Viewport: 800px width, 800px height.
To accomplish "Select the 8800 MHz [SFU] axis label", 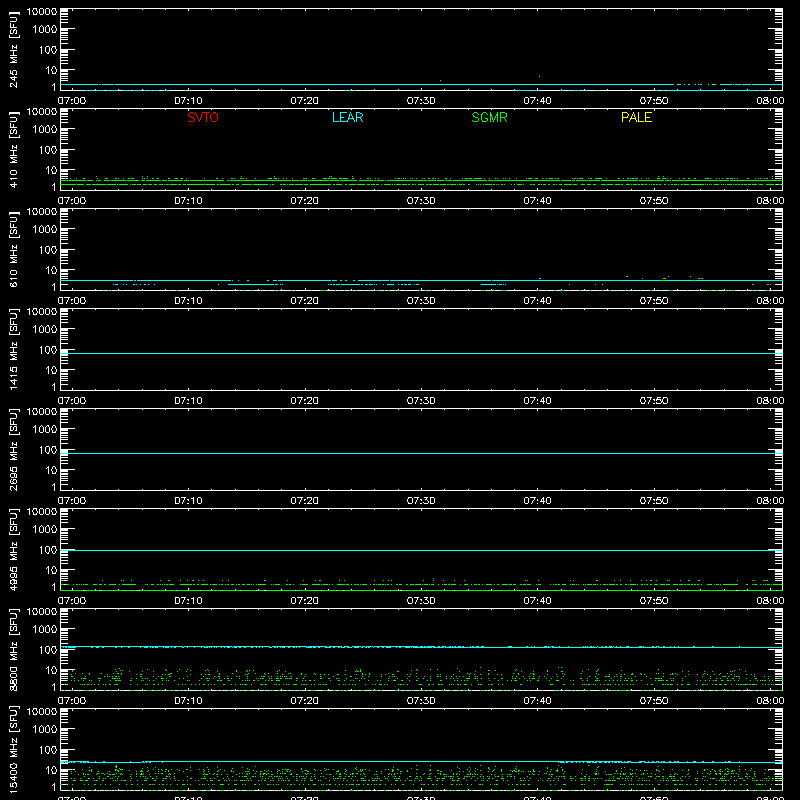I will [13, 649].
